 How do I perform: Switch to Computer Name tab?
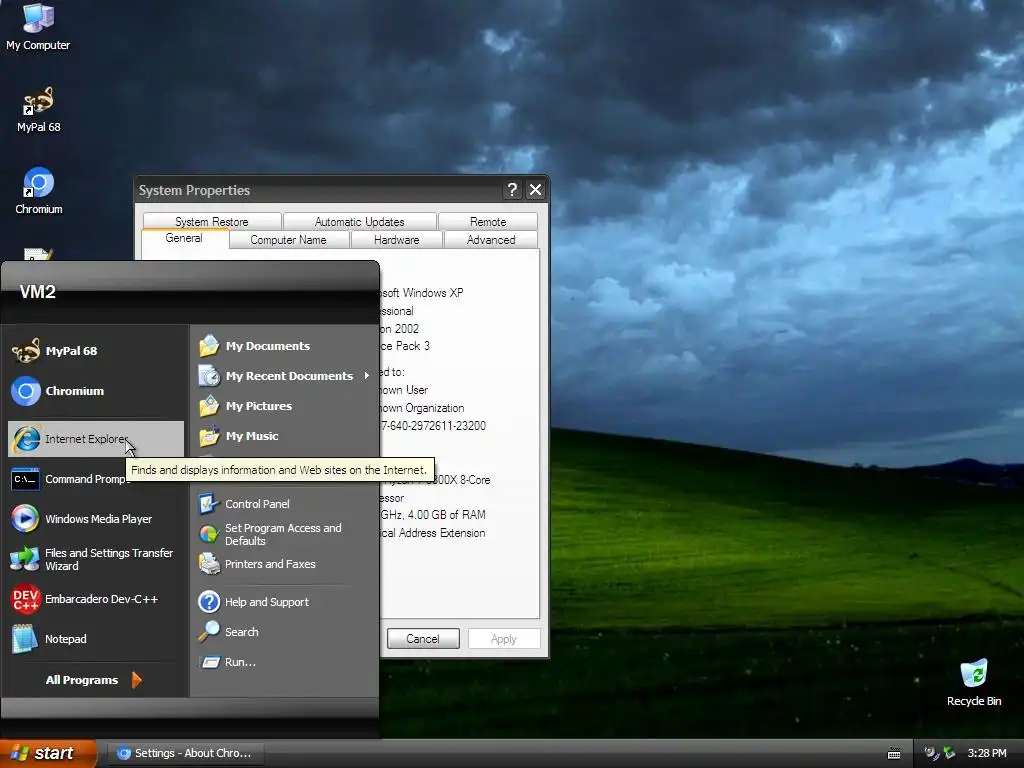tap(289, 240)
